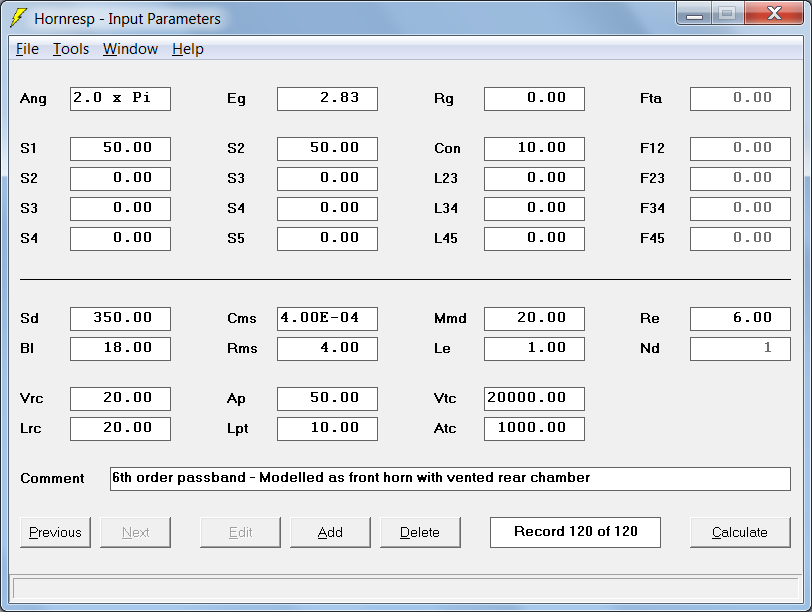Image resolution: width=812 pixels, height=612 pixels.
Task: Open the Help menu
Action: tap(188, 49)
